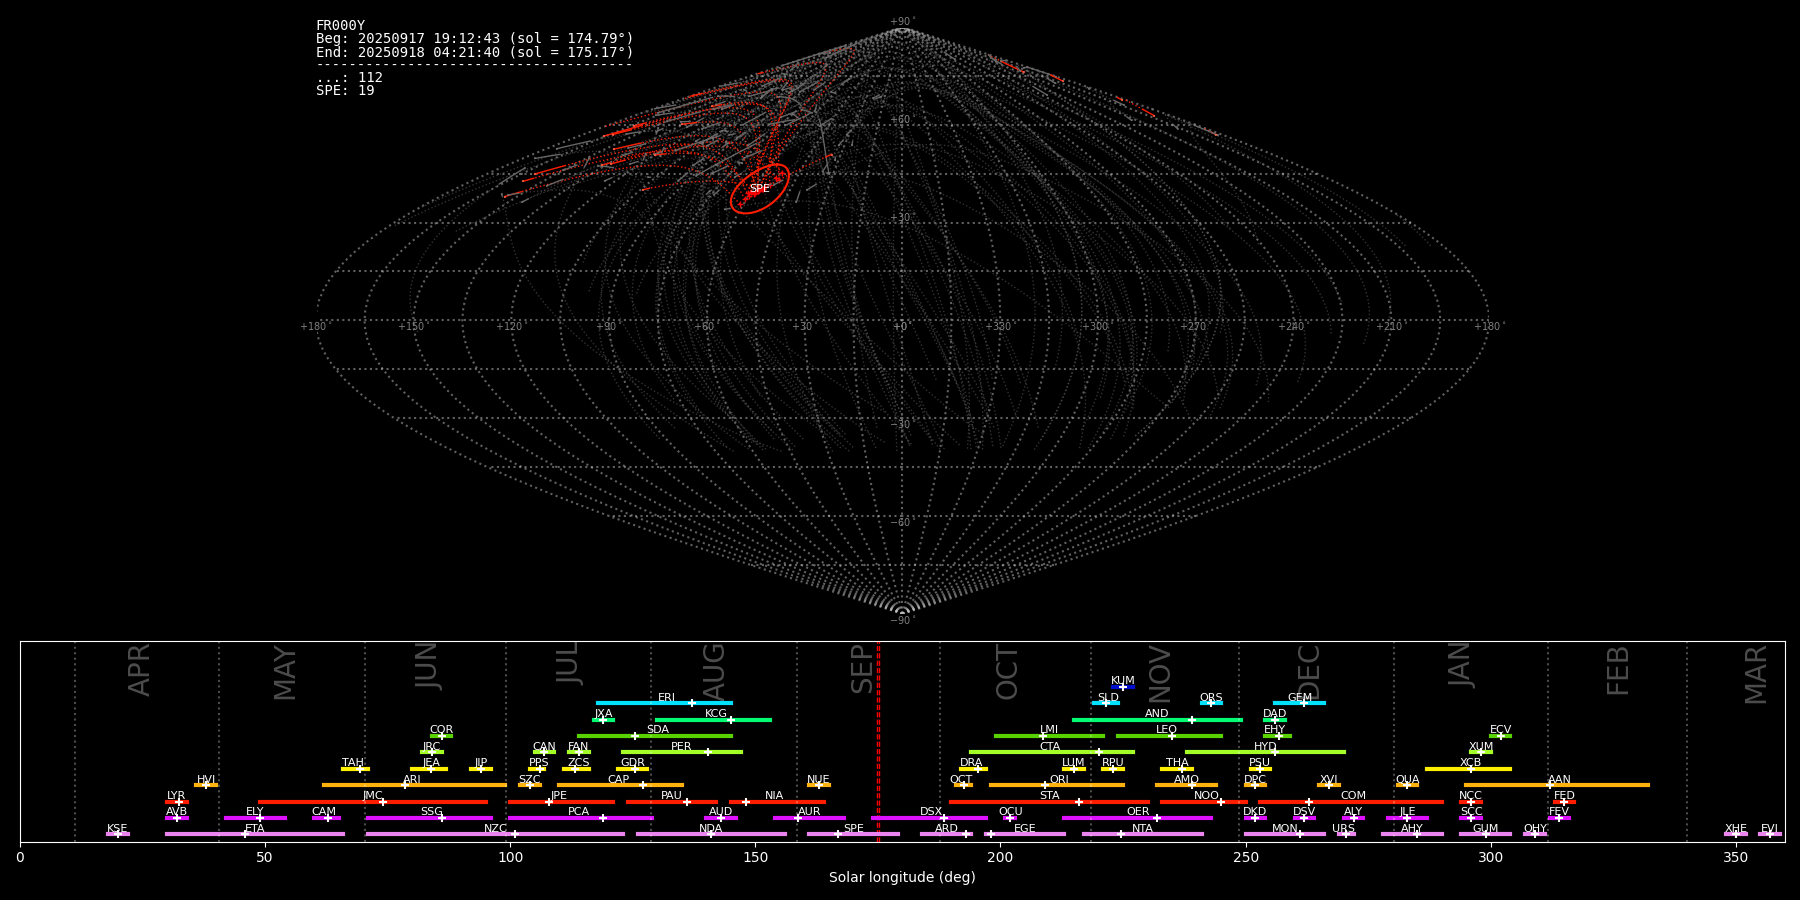The width and height of the screenshot is (1800, 900).
Task: Click the STA shower label
Action: tap(1049, 796)
